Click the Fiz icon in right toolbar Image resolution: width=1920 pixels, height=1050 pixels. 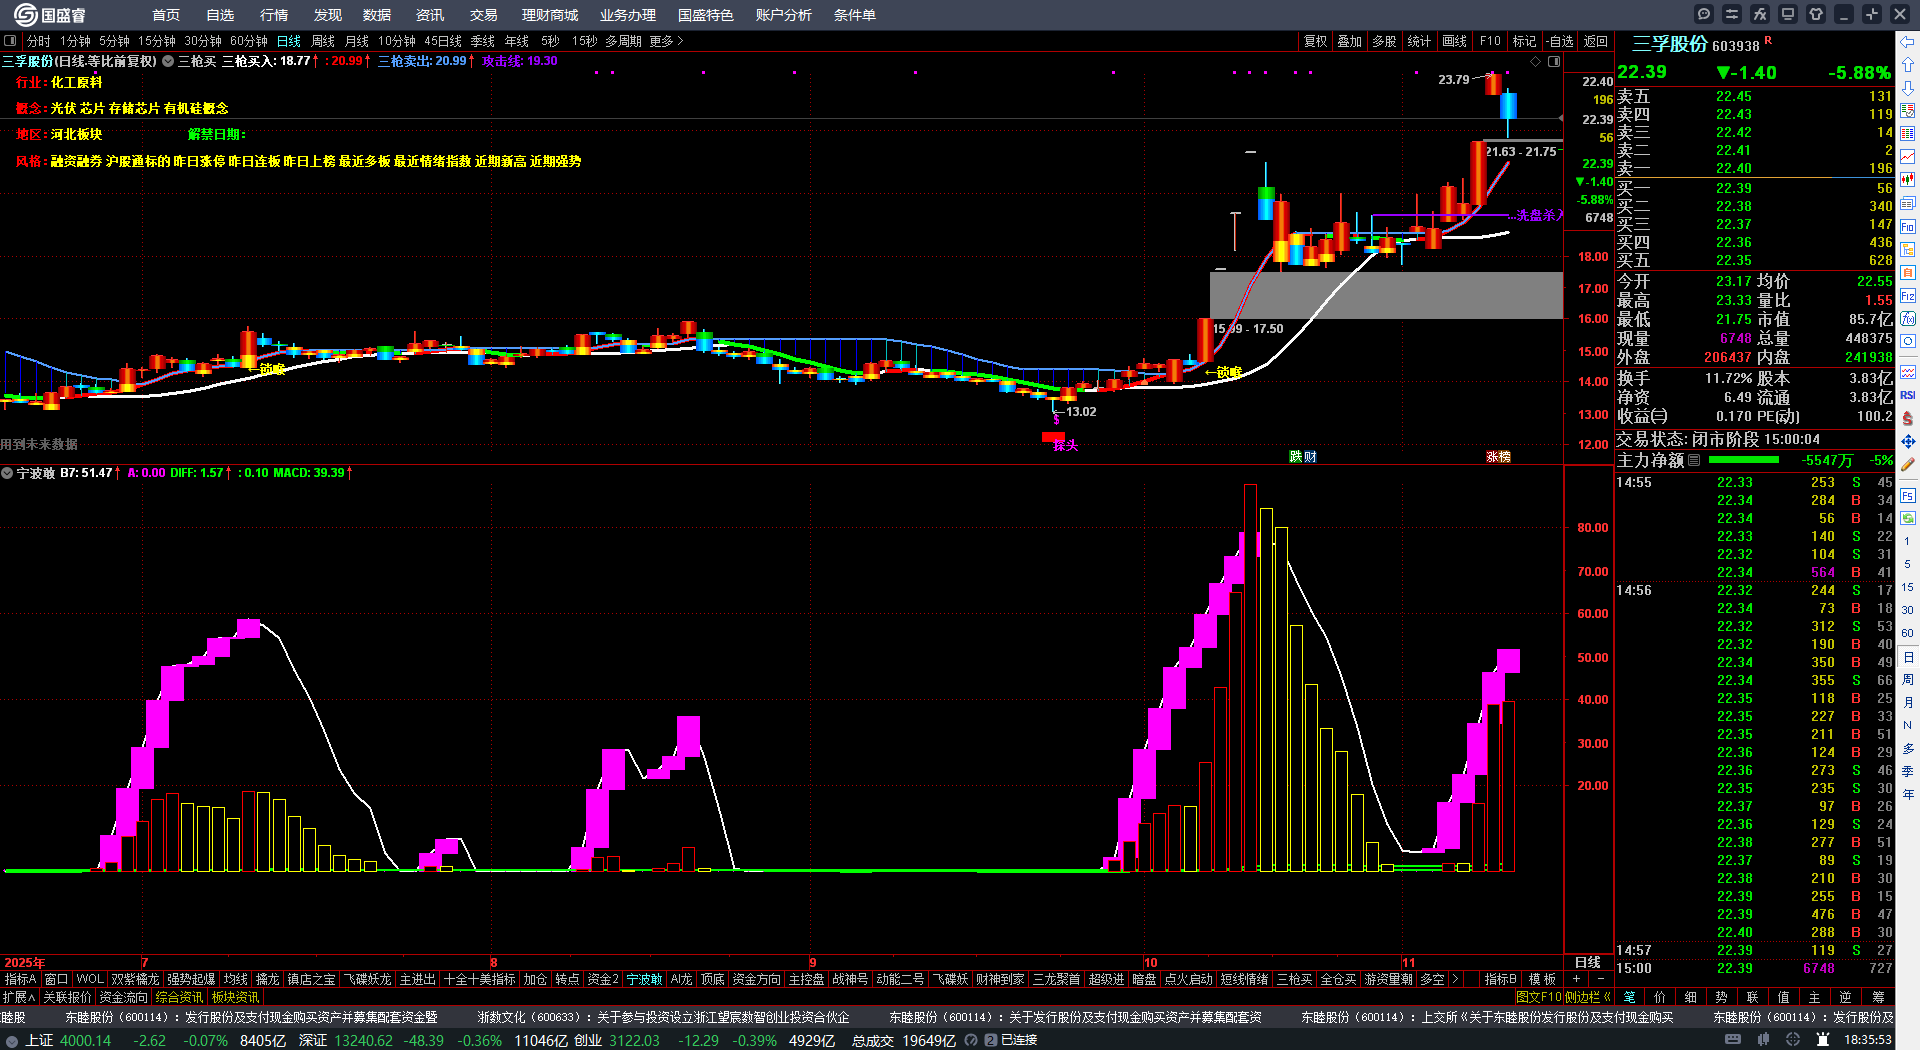pos(1908,296)
